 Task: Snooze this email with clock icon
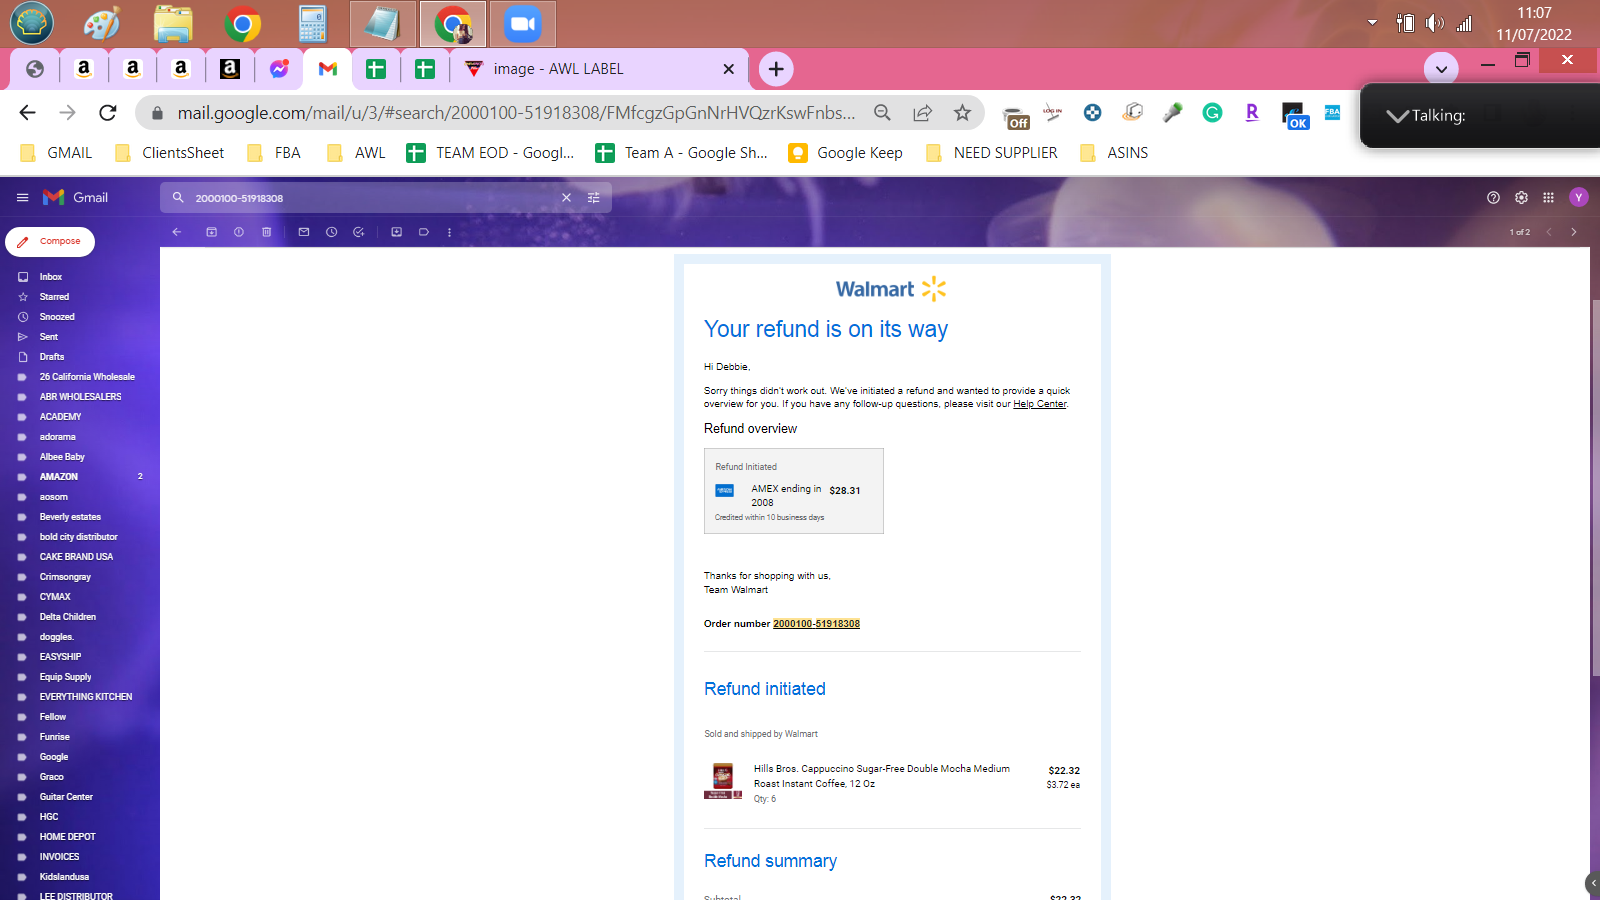tap(332, 232)
